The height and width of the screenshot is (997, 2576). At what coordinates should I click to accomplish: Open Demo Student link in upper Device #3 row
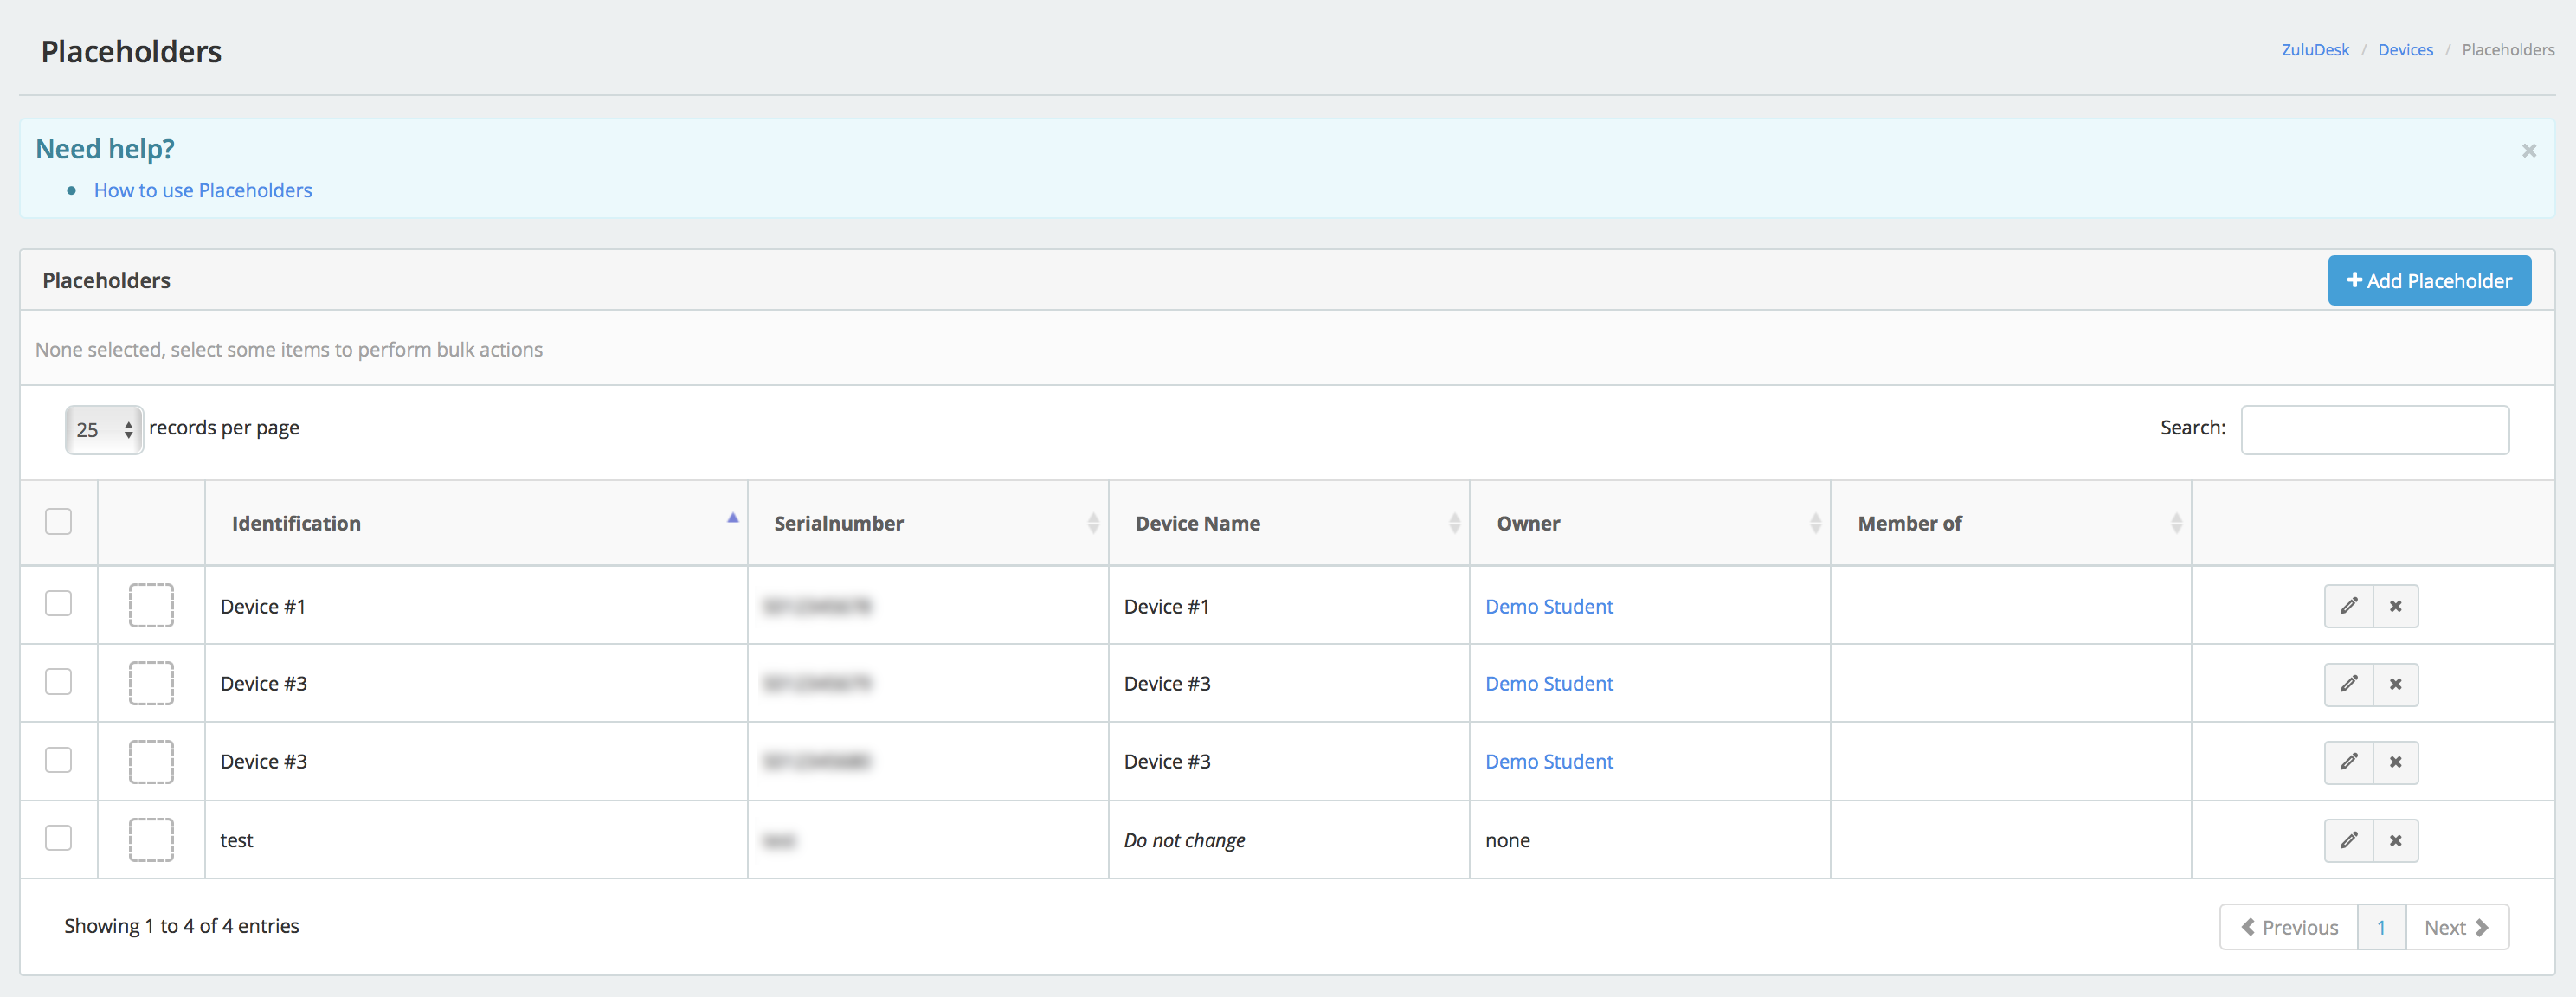[x=1549, y=684]
